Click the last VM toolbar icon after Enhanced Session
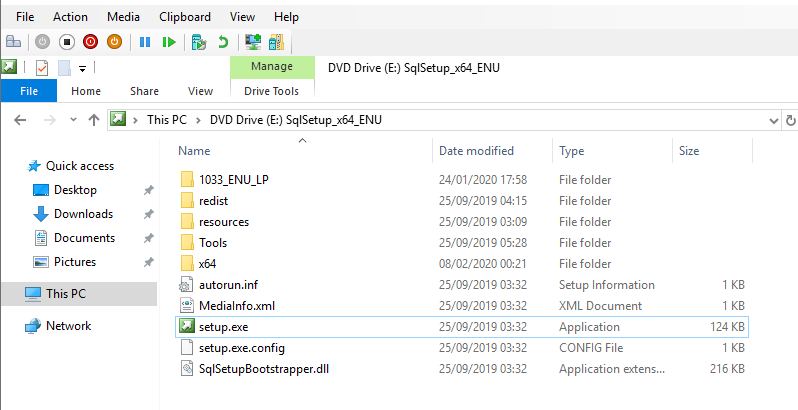The height and width of the screenshot is (410, 798). click(276, 42)
